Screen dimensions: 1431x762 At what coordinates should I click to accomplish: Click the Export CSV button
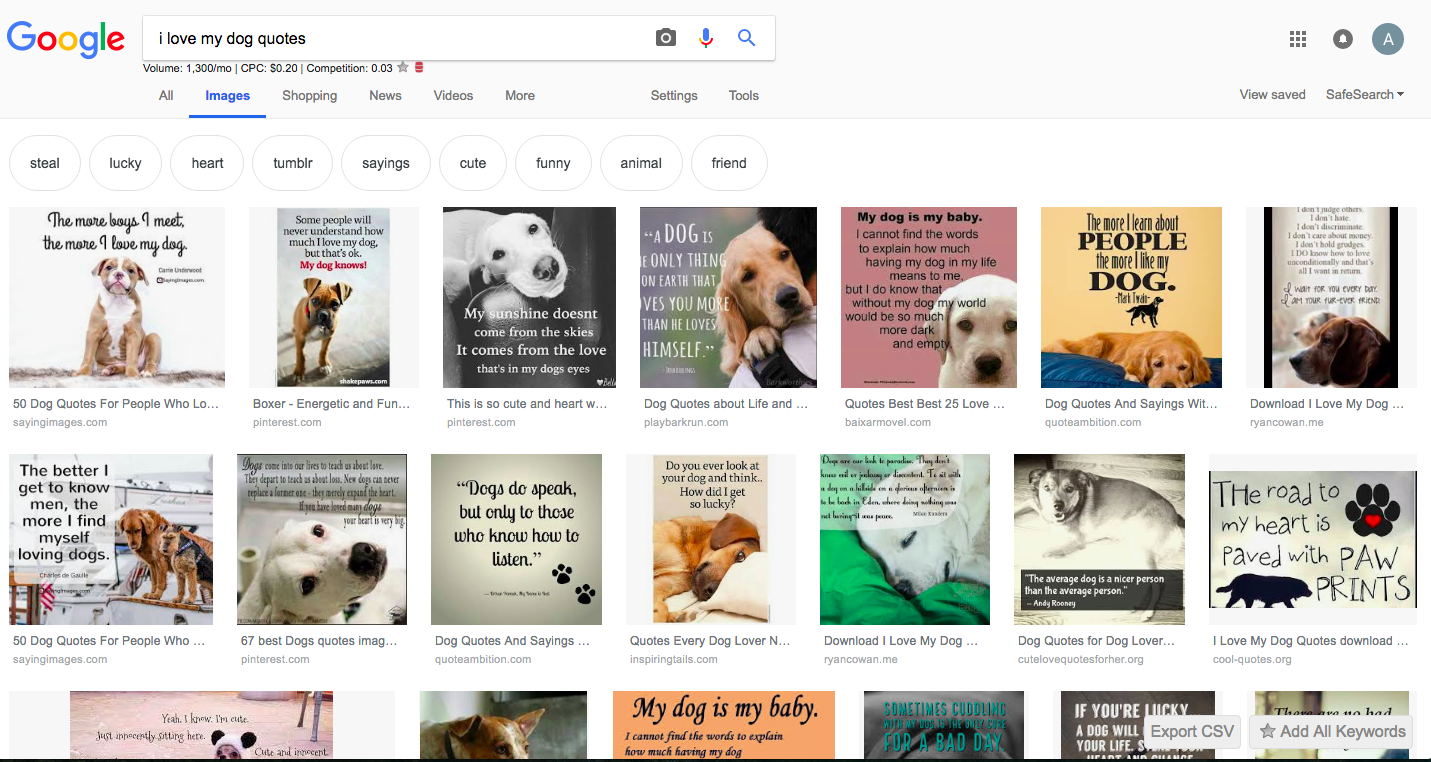(1192, 731)
